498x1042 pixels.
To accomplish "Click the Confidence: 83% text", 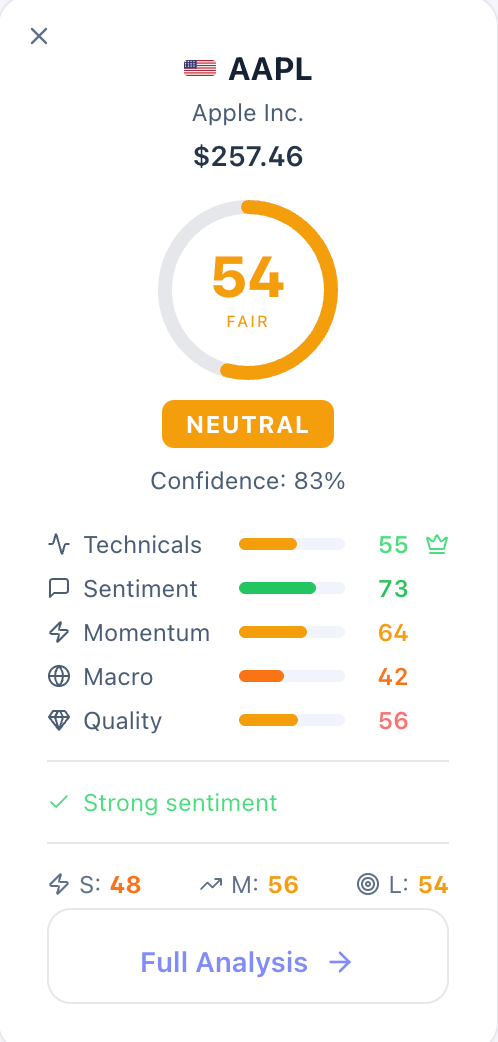I will tap(248, 480).
